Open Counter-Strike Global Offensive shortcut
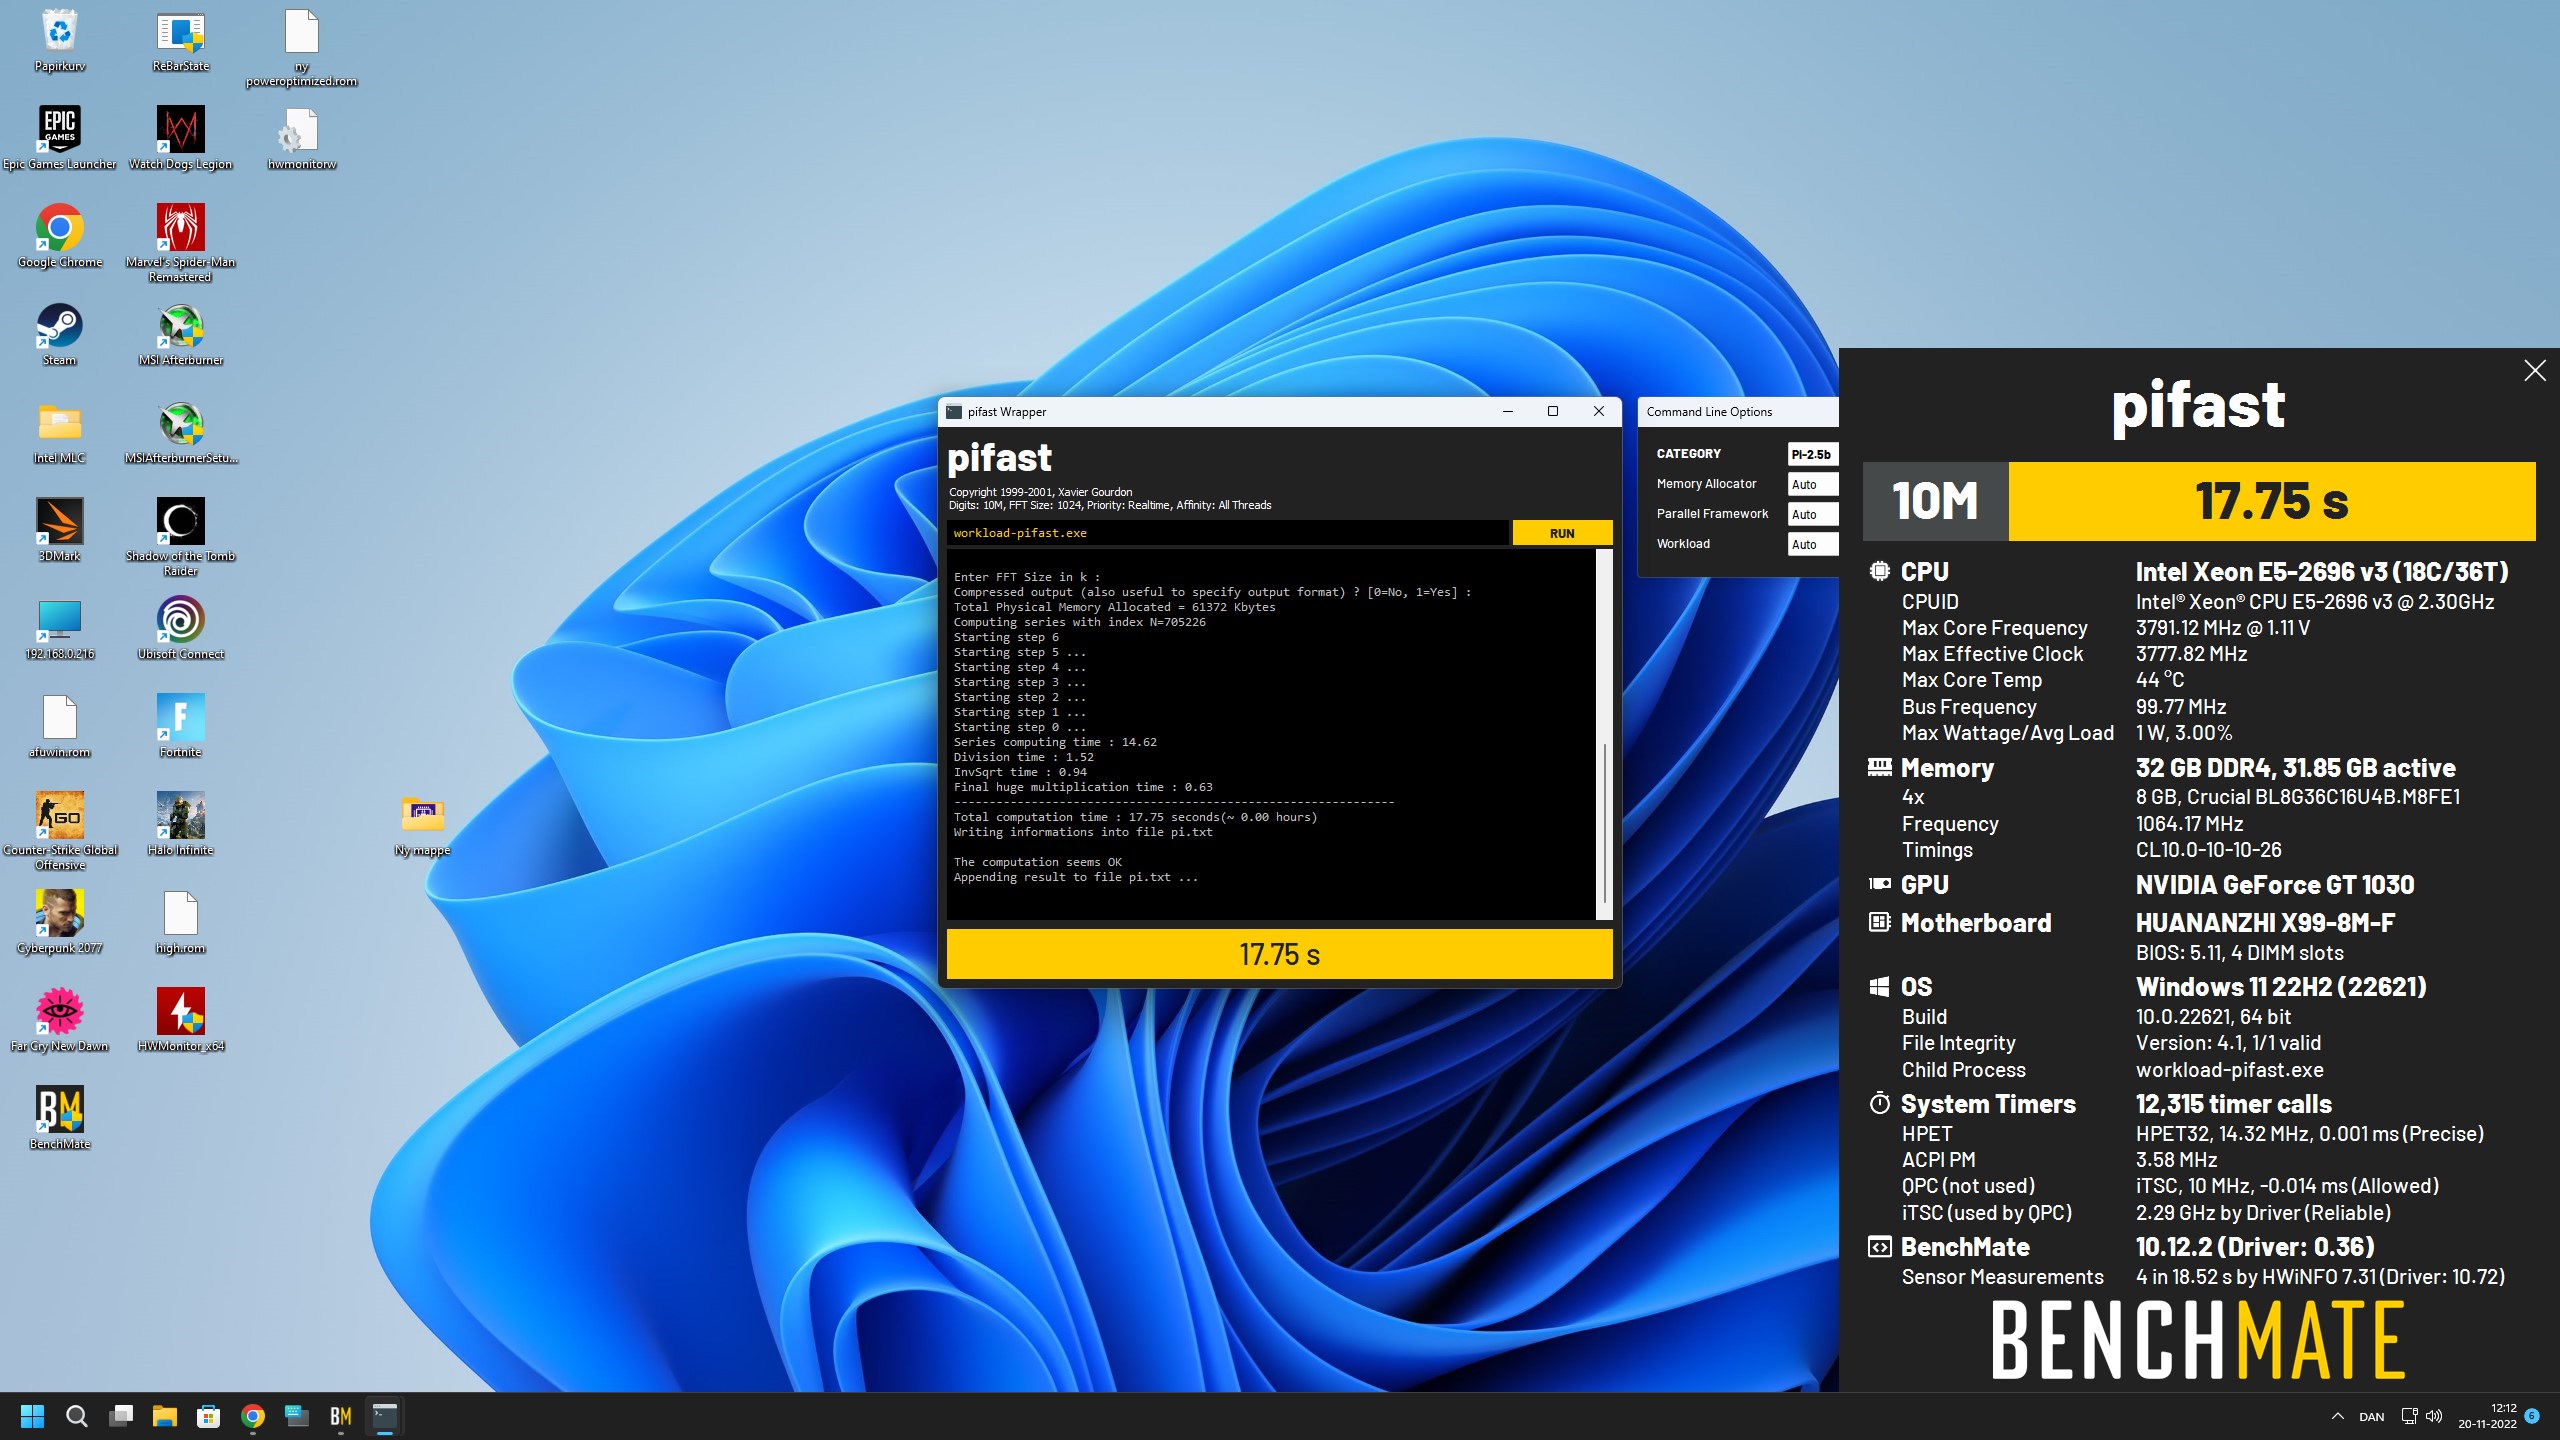This screenshot has width=2560, height=1440. click(60, 831)
